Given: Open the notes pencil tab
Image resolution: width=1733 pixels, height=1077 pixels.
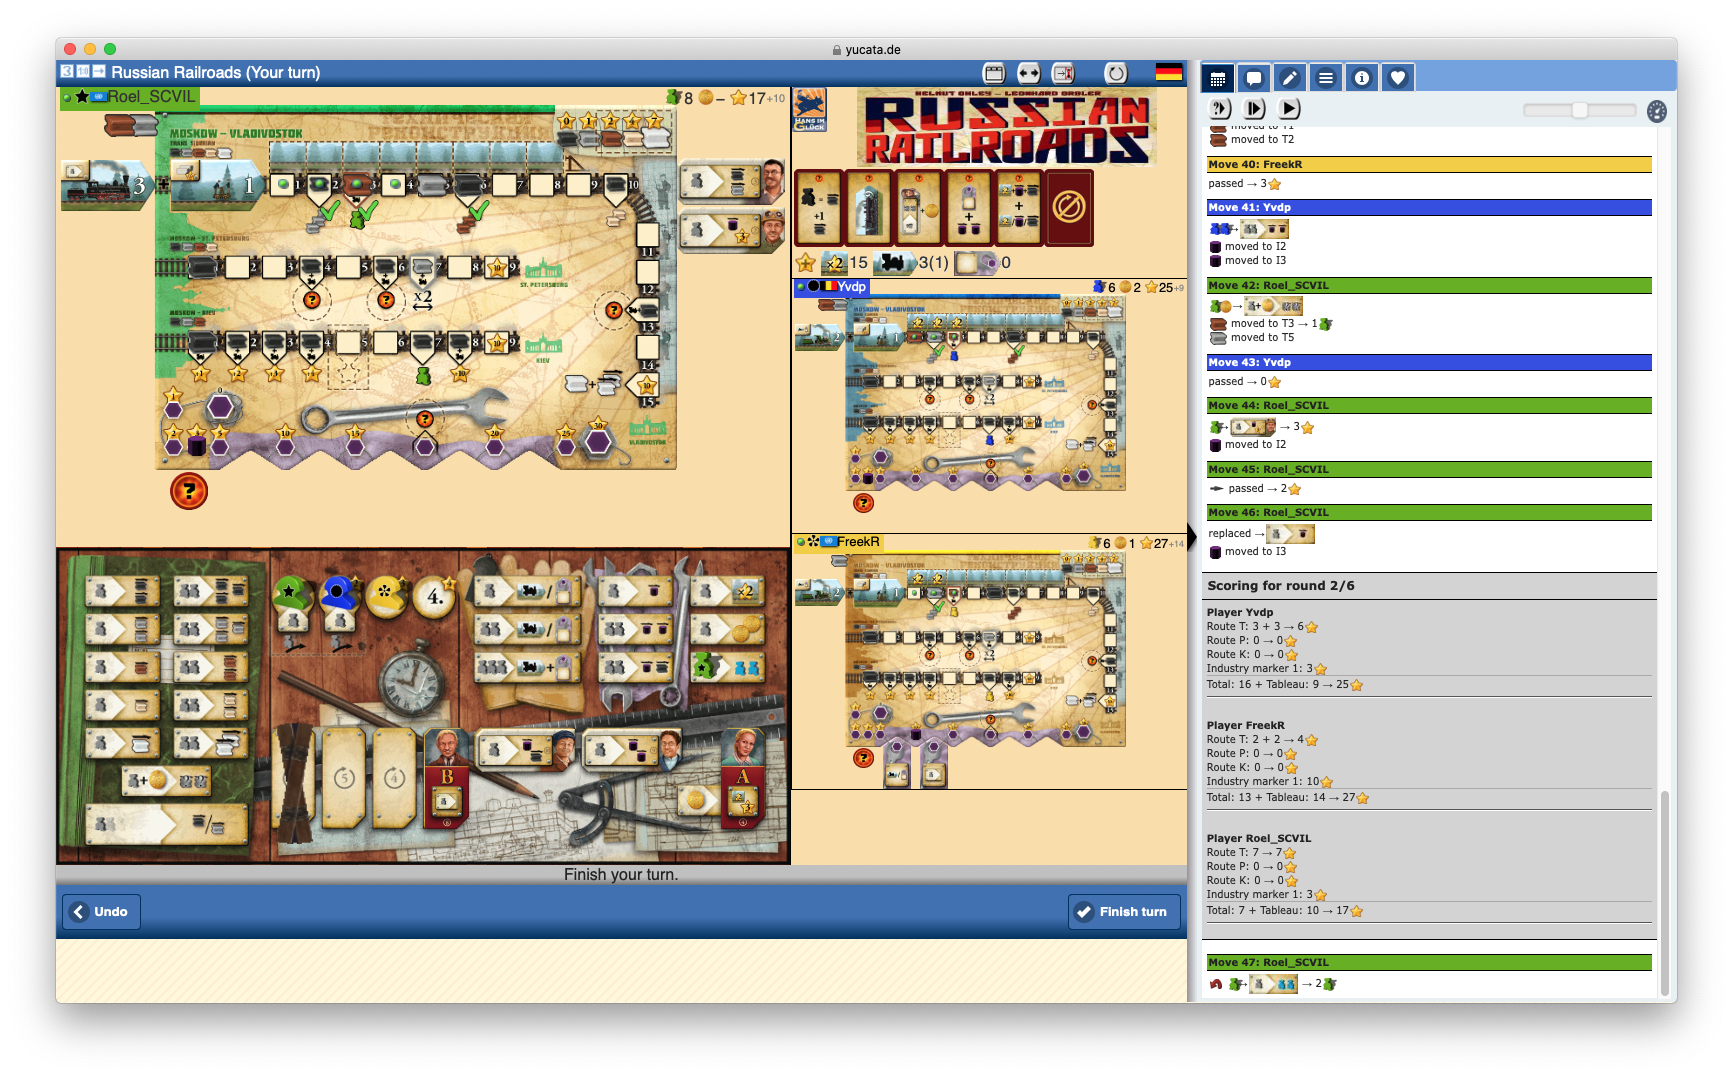Looking at the screenshot, I should point(1289,78).
